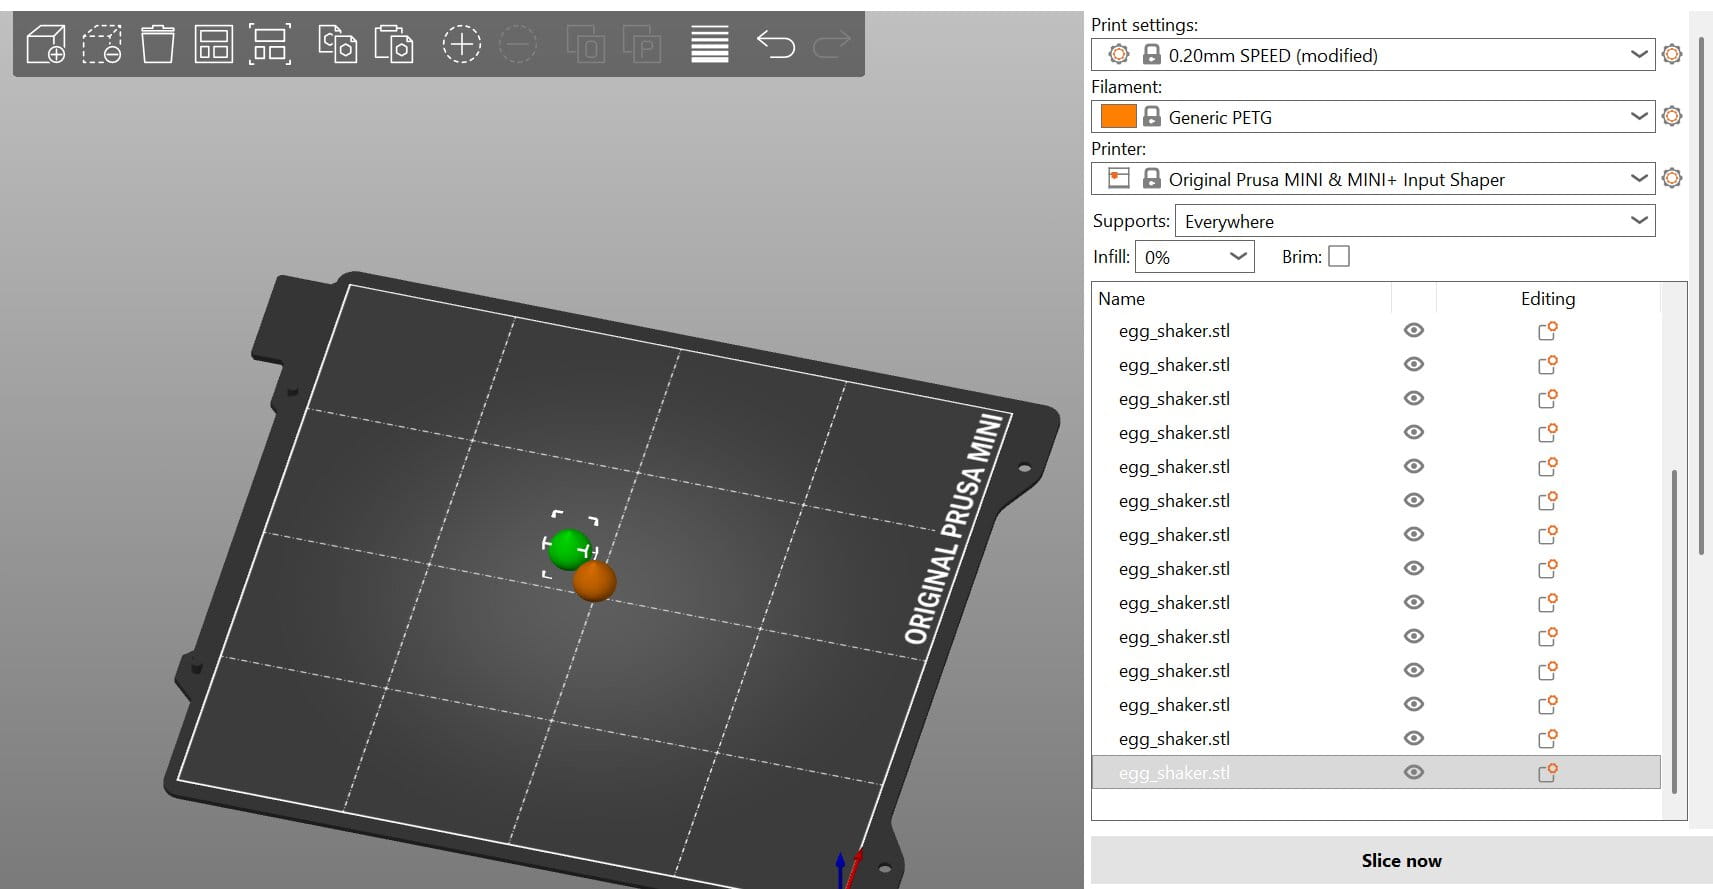Viewport: 1713px width, 889px height.
Task: Expand the Printer preset dropdown arrow
Action: click(1639, 178)
